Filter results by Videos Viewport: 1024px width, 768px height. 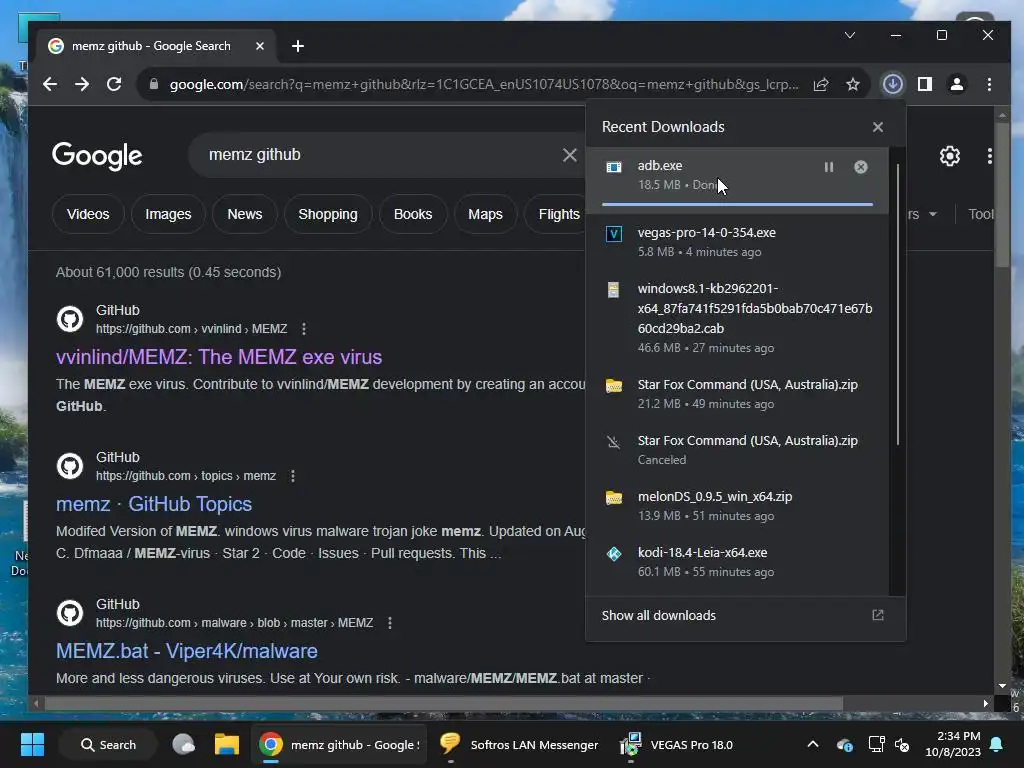[x=88, y=214]
